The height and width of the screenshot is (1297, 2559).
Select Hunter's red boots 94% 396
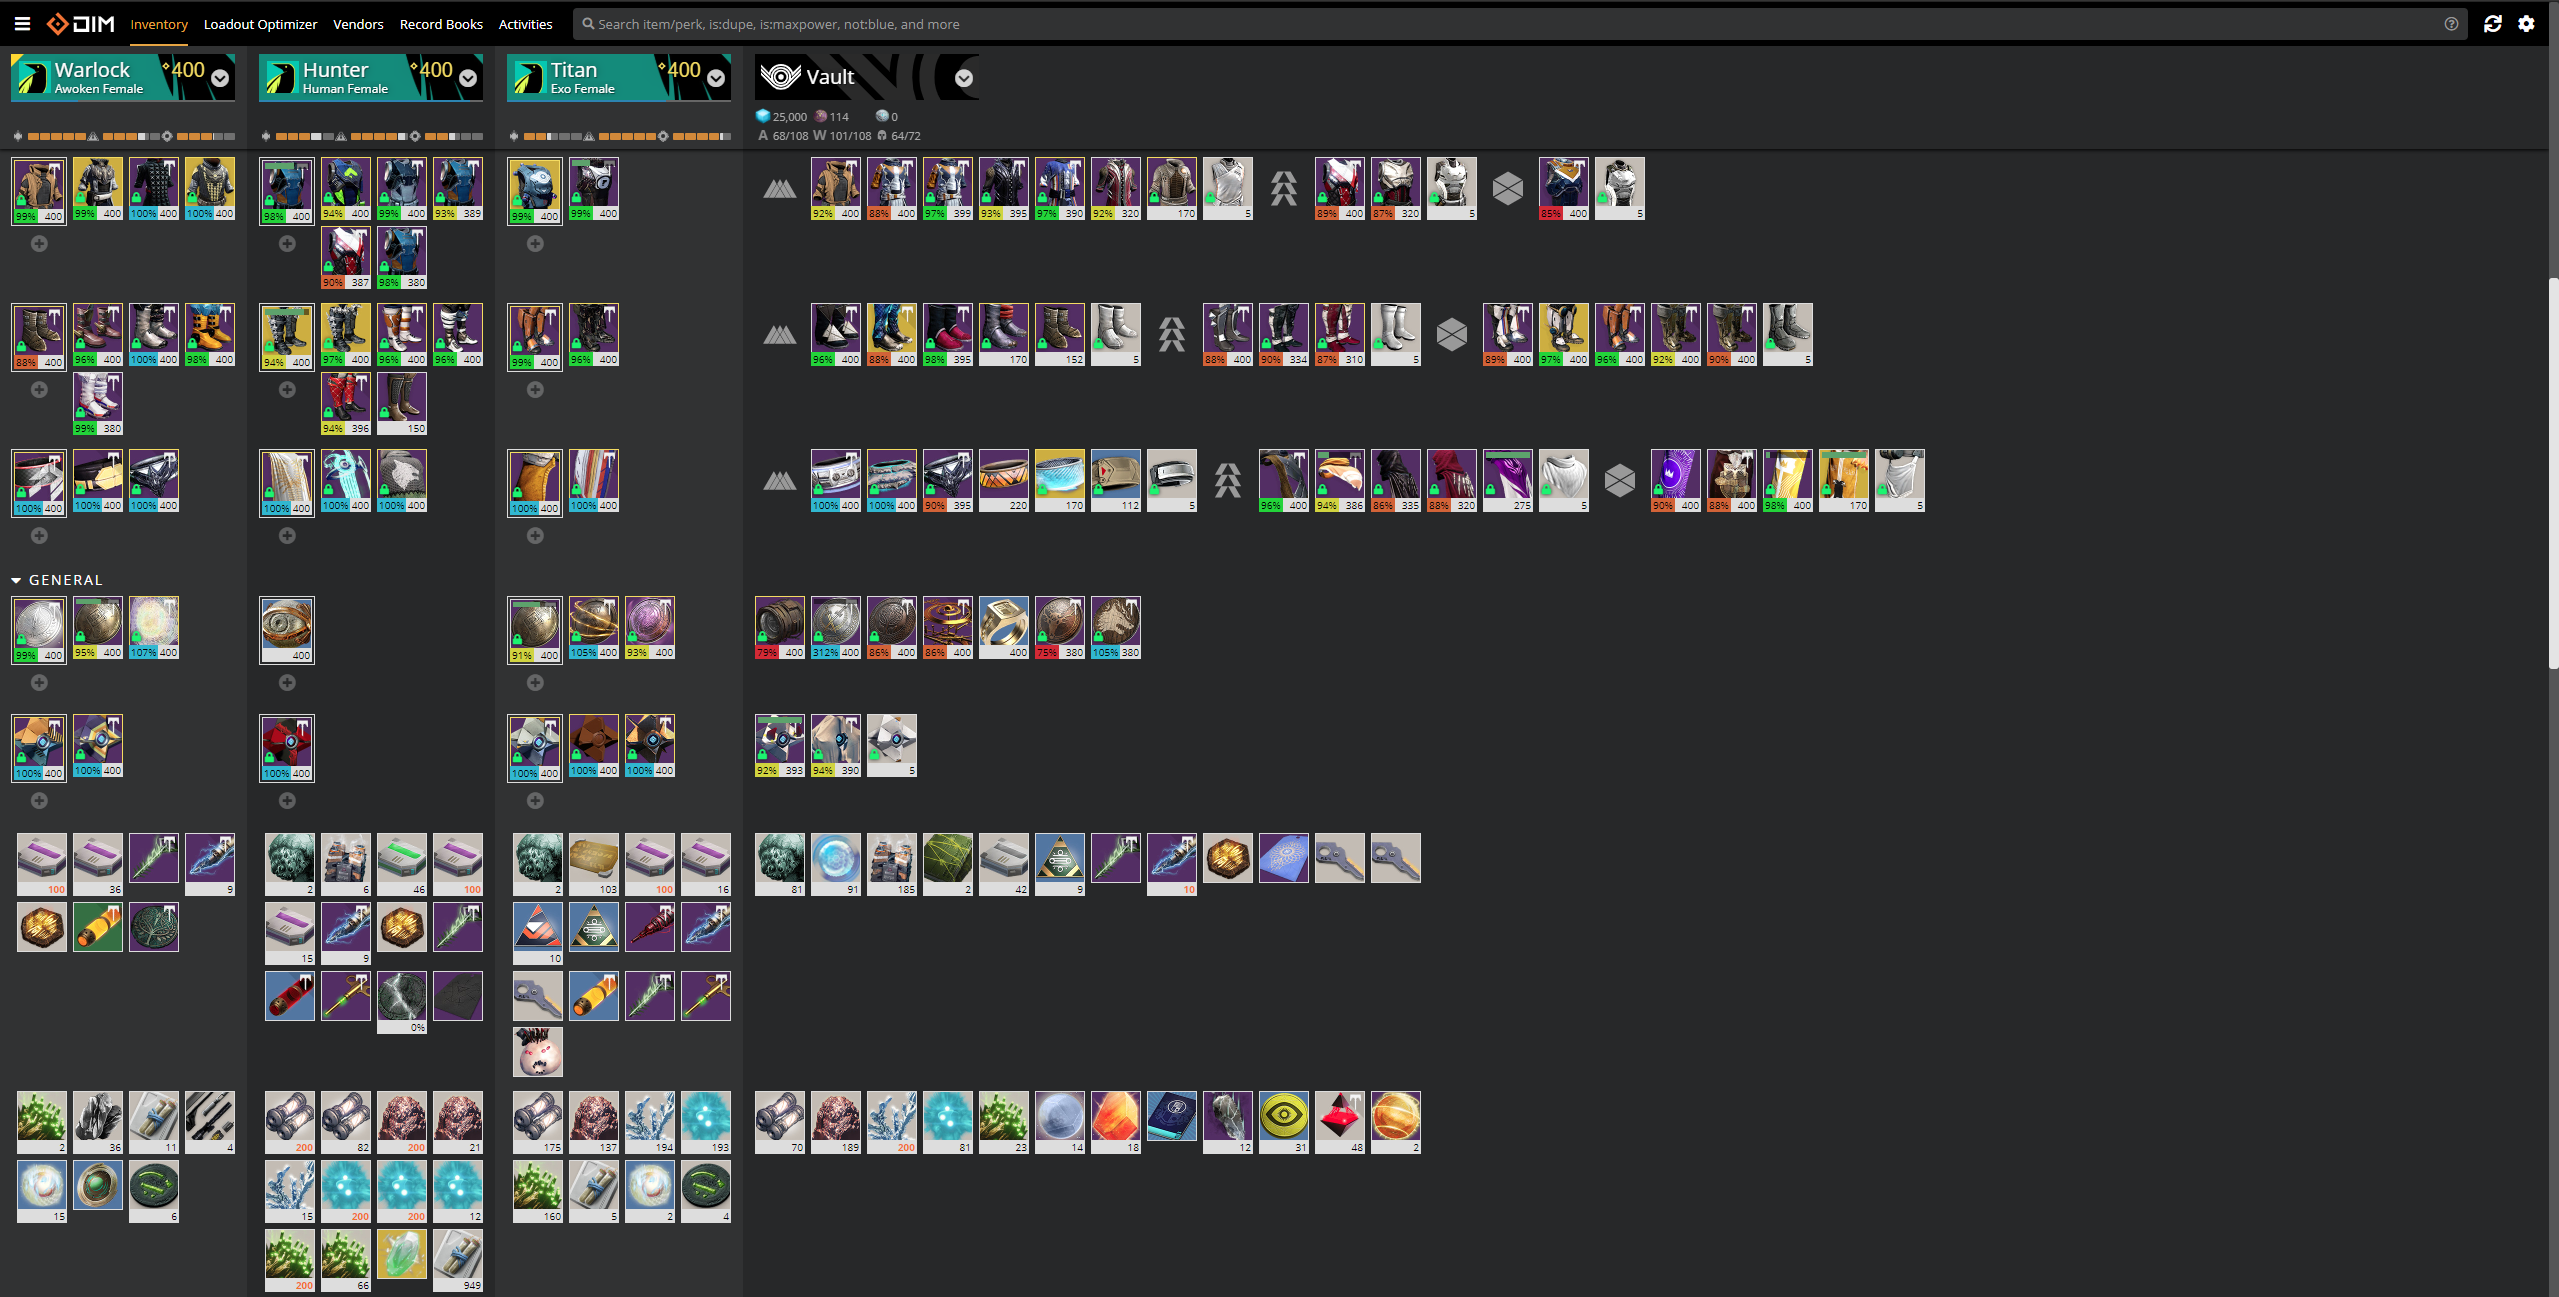[346, 404]
